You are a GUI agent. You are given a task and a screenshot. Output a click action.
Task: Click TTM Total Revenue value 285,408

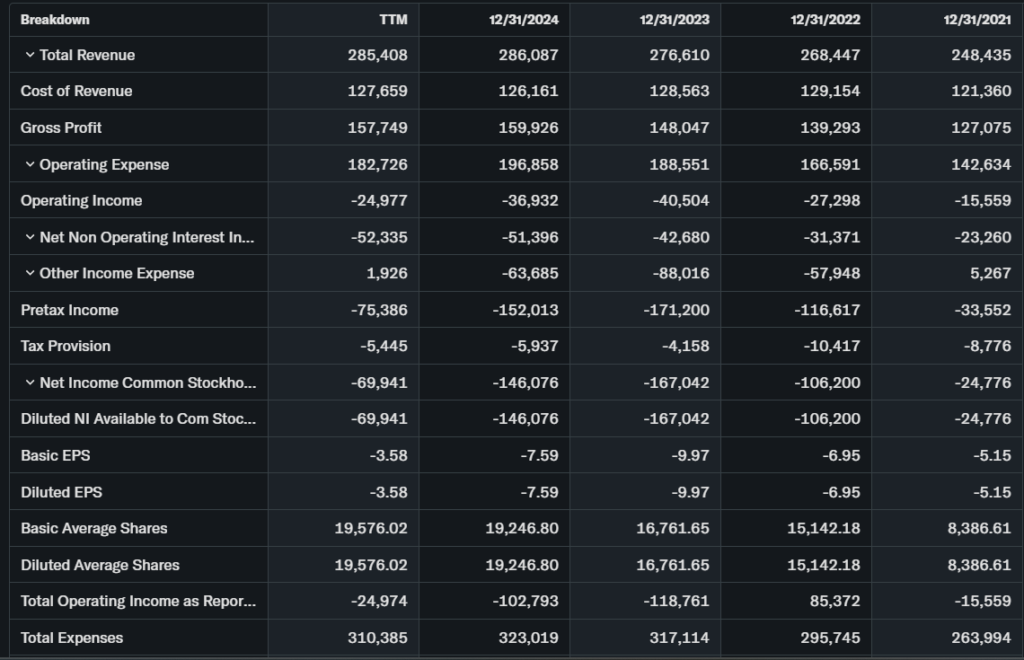click(x=378, y=55)
